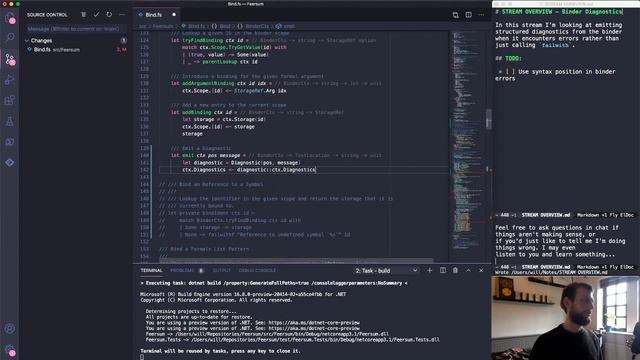Split the editor to the right

click(x=469, y=15)
